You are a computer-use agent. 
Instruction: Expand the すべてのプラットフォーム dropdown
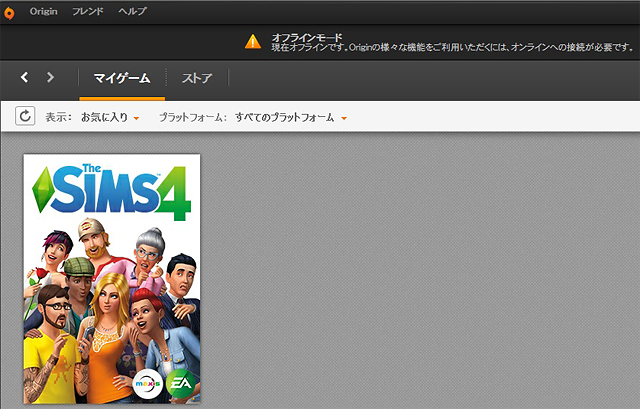(x=291, y=118)
